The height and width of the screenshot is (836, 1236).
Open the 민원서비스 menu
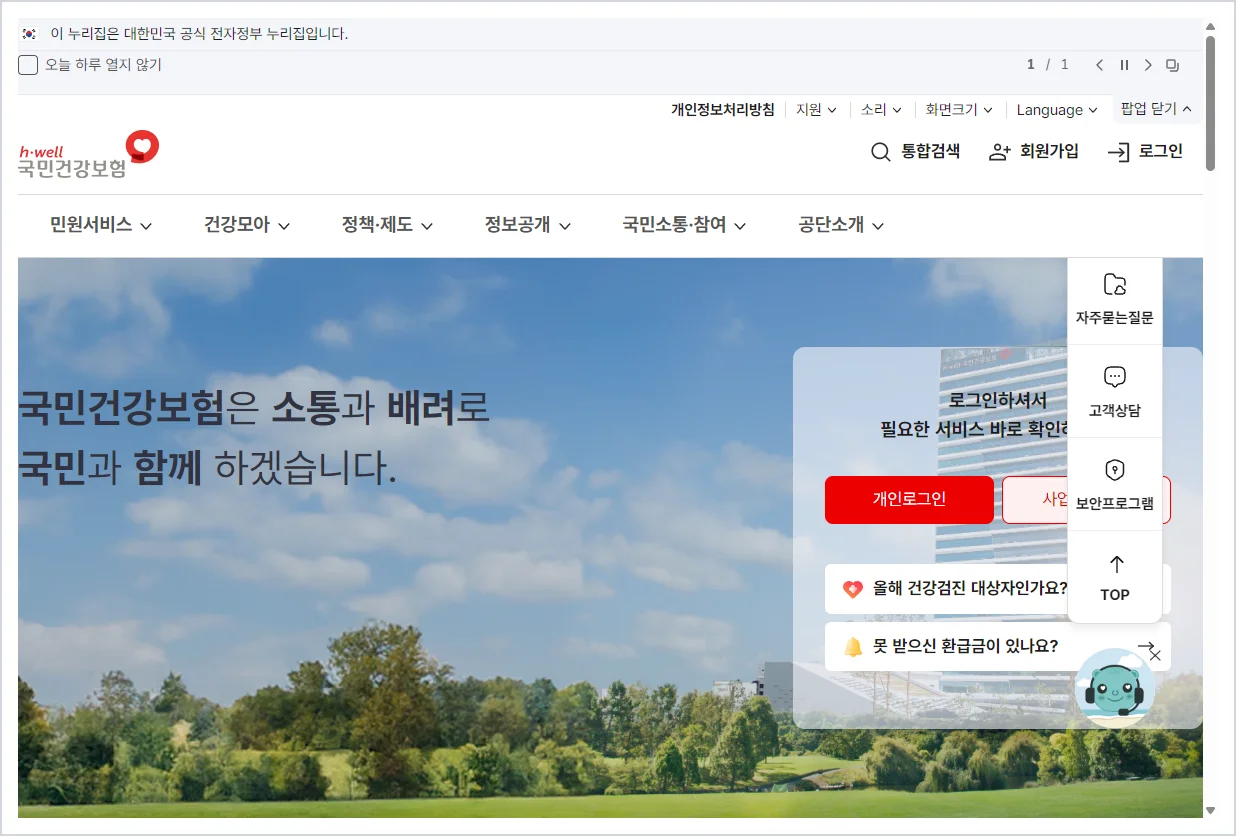[101, 225]
